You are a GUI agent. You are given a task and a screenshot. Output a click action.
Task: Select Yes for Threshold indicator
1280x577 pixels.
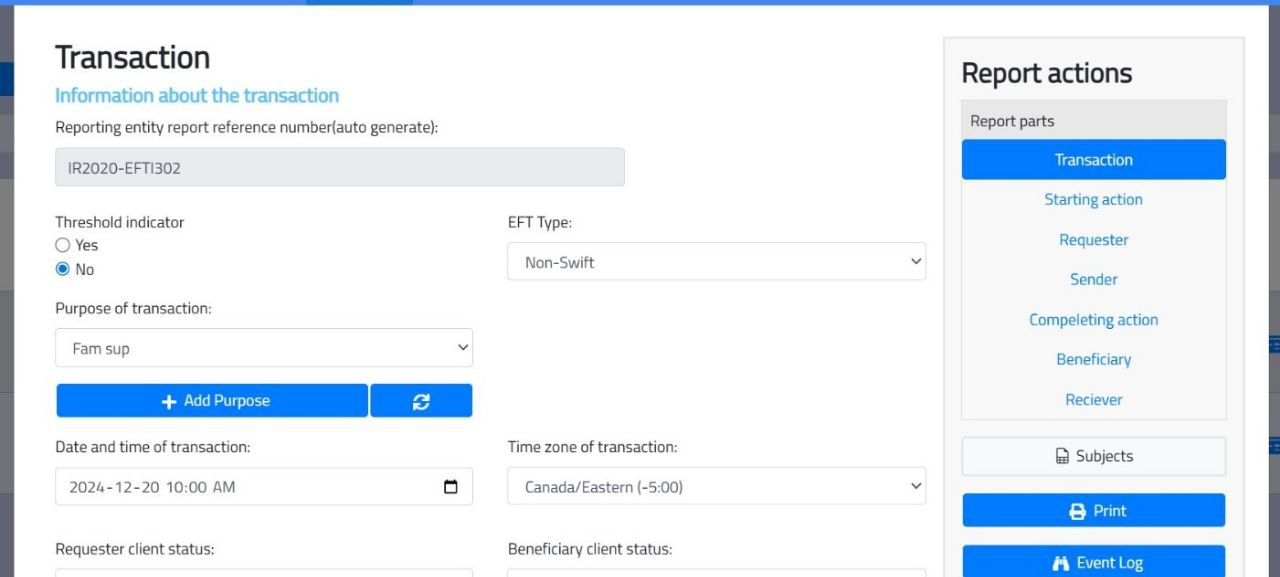[63, 245]
